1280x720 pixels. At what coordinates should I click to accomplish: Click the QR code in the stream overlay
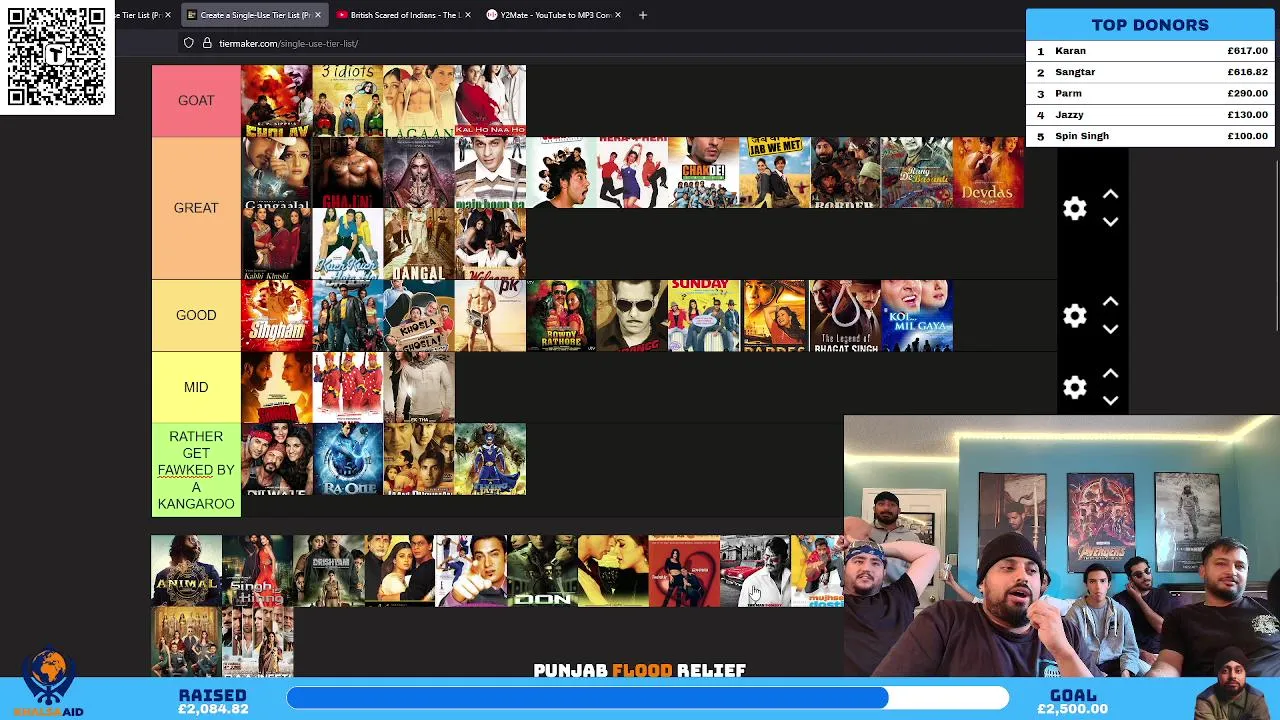coord(56,57)
